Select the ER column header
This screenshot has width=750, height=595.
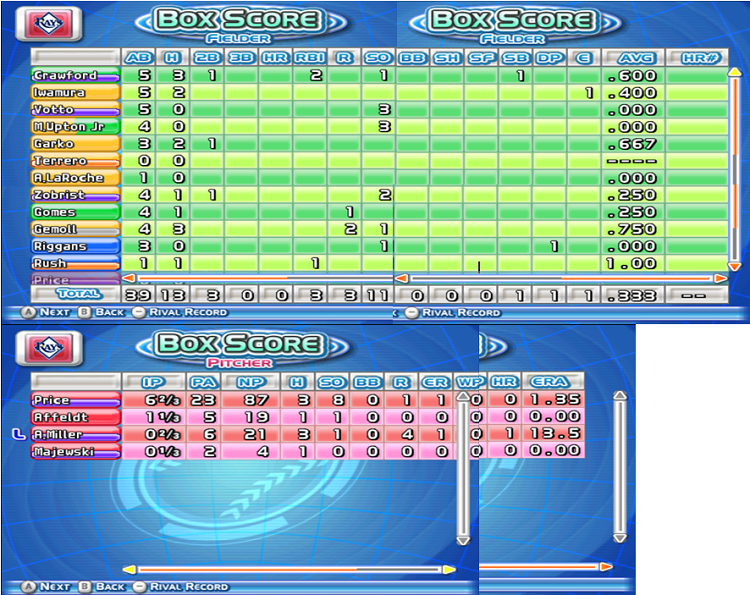click(435, 382)
